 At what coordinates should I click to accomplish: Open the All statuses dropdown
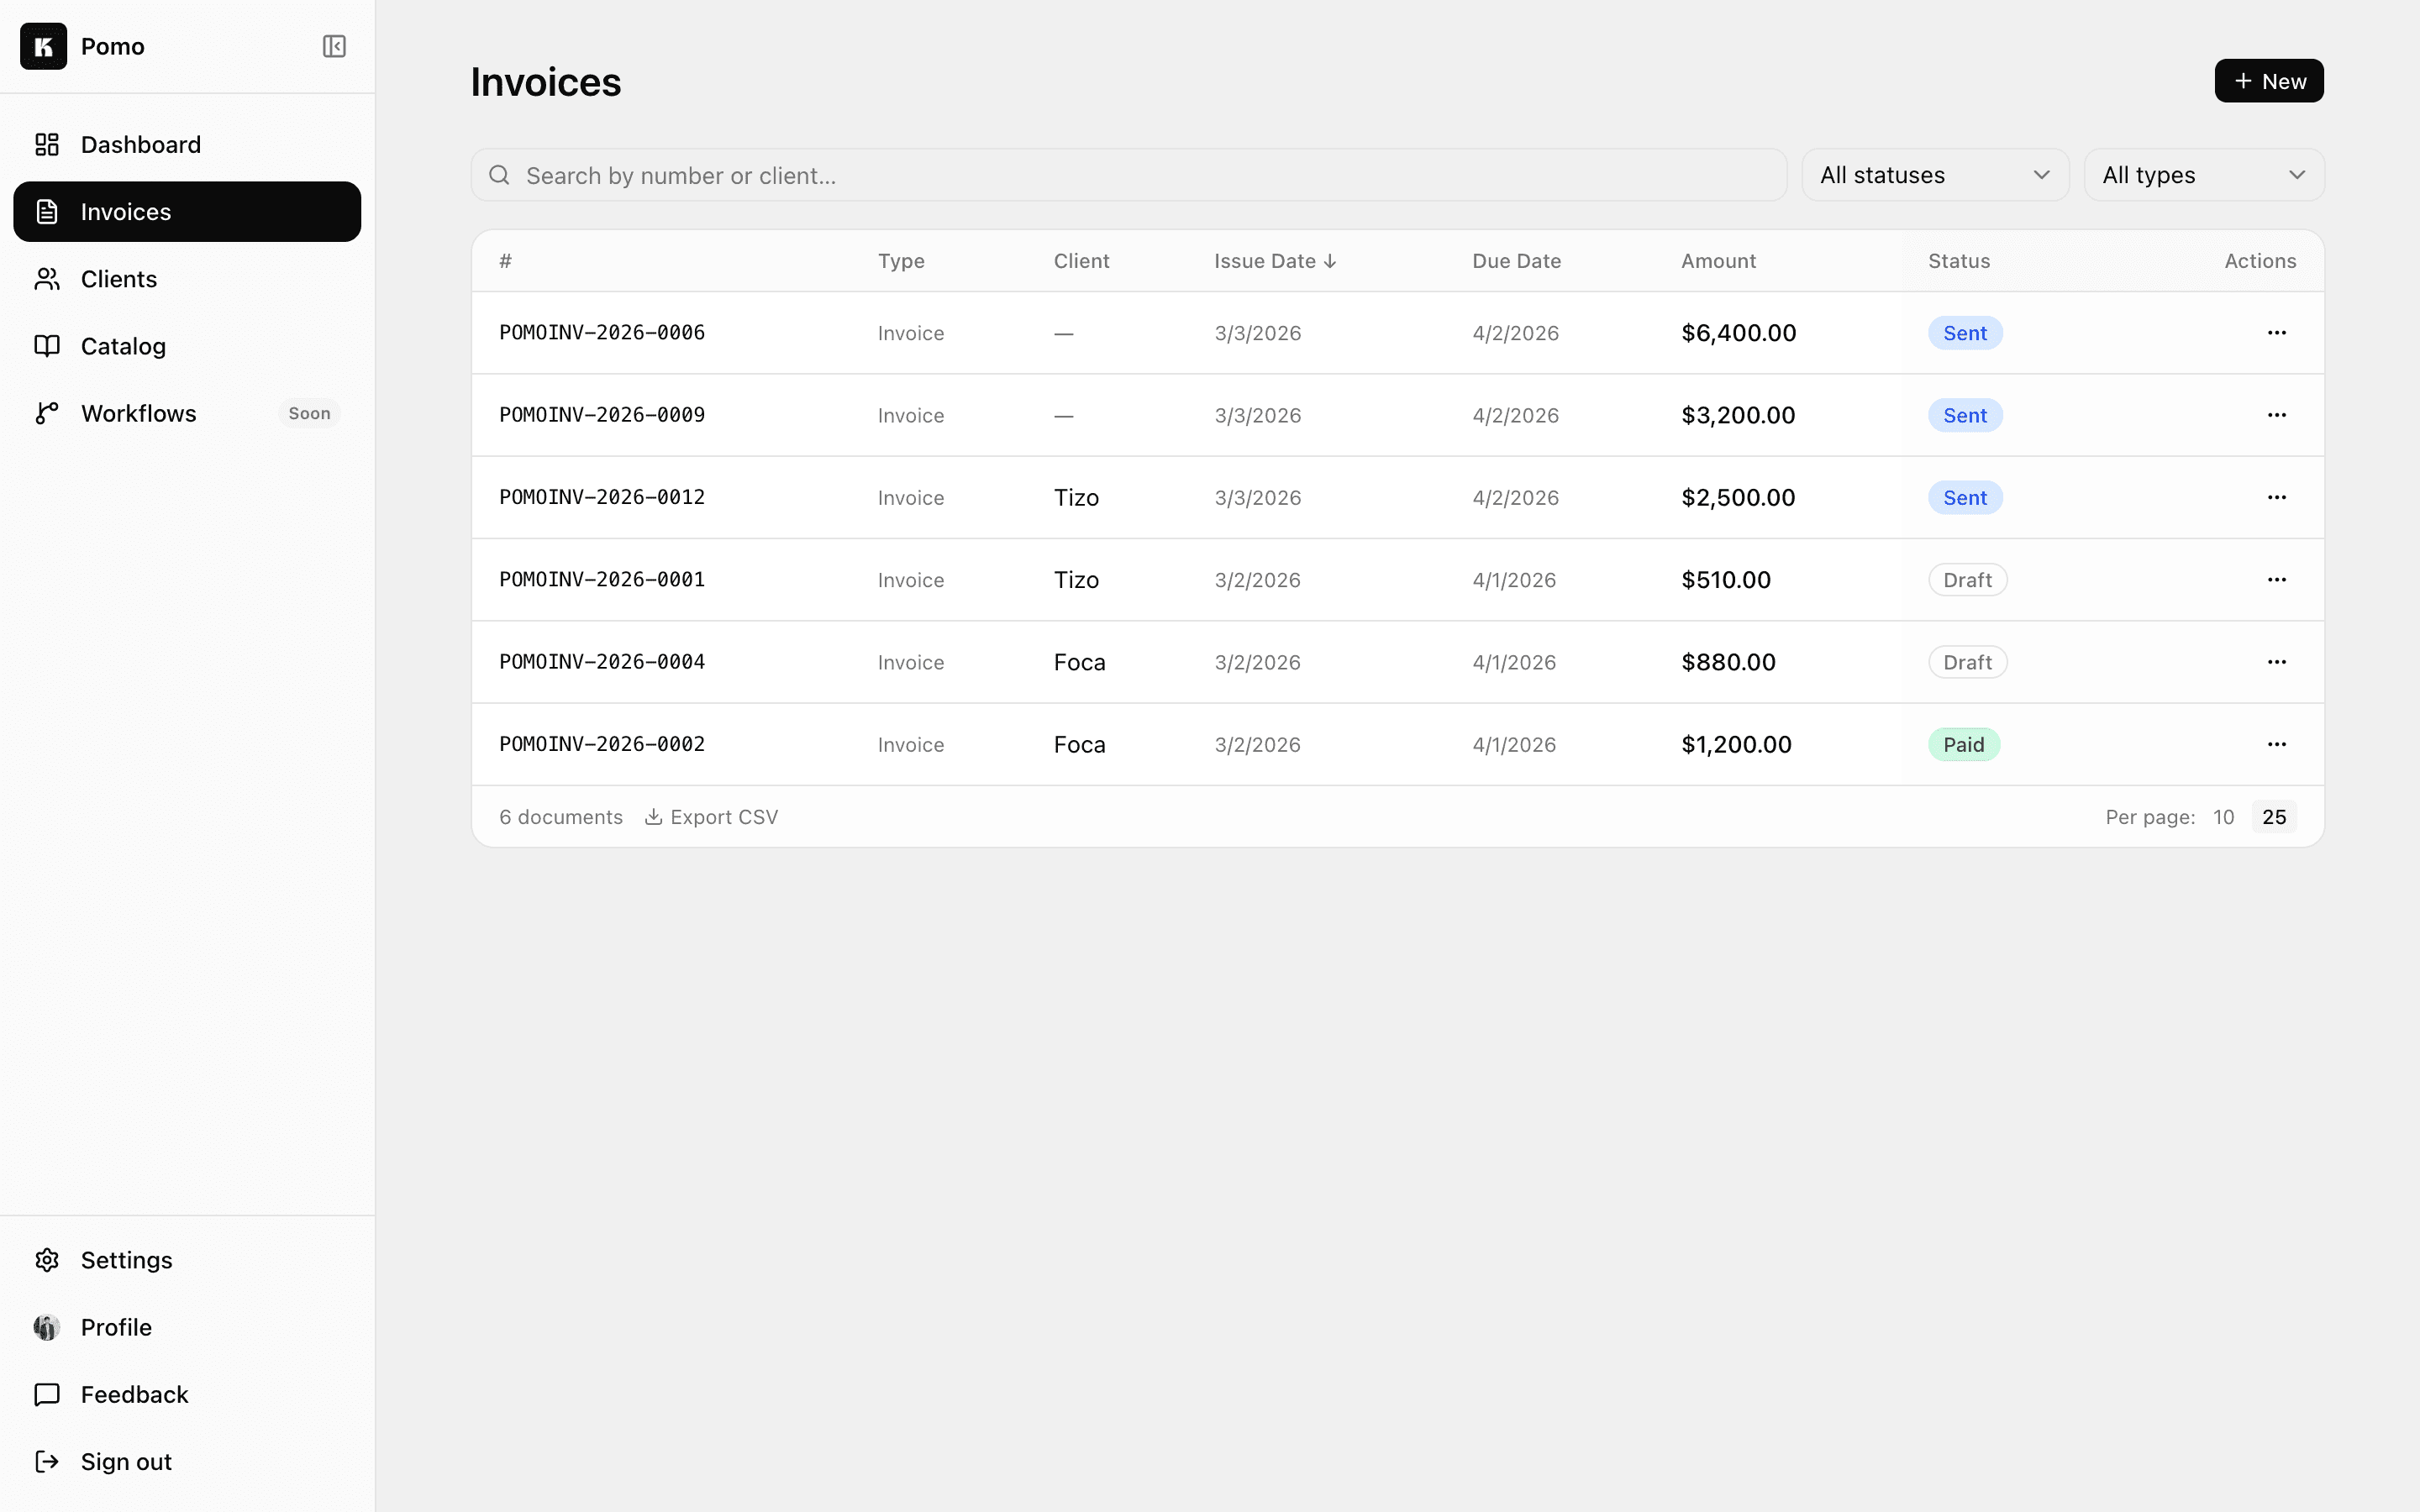[x=1934, y=174]
